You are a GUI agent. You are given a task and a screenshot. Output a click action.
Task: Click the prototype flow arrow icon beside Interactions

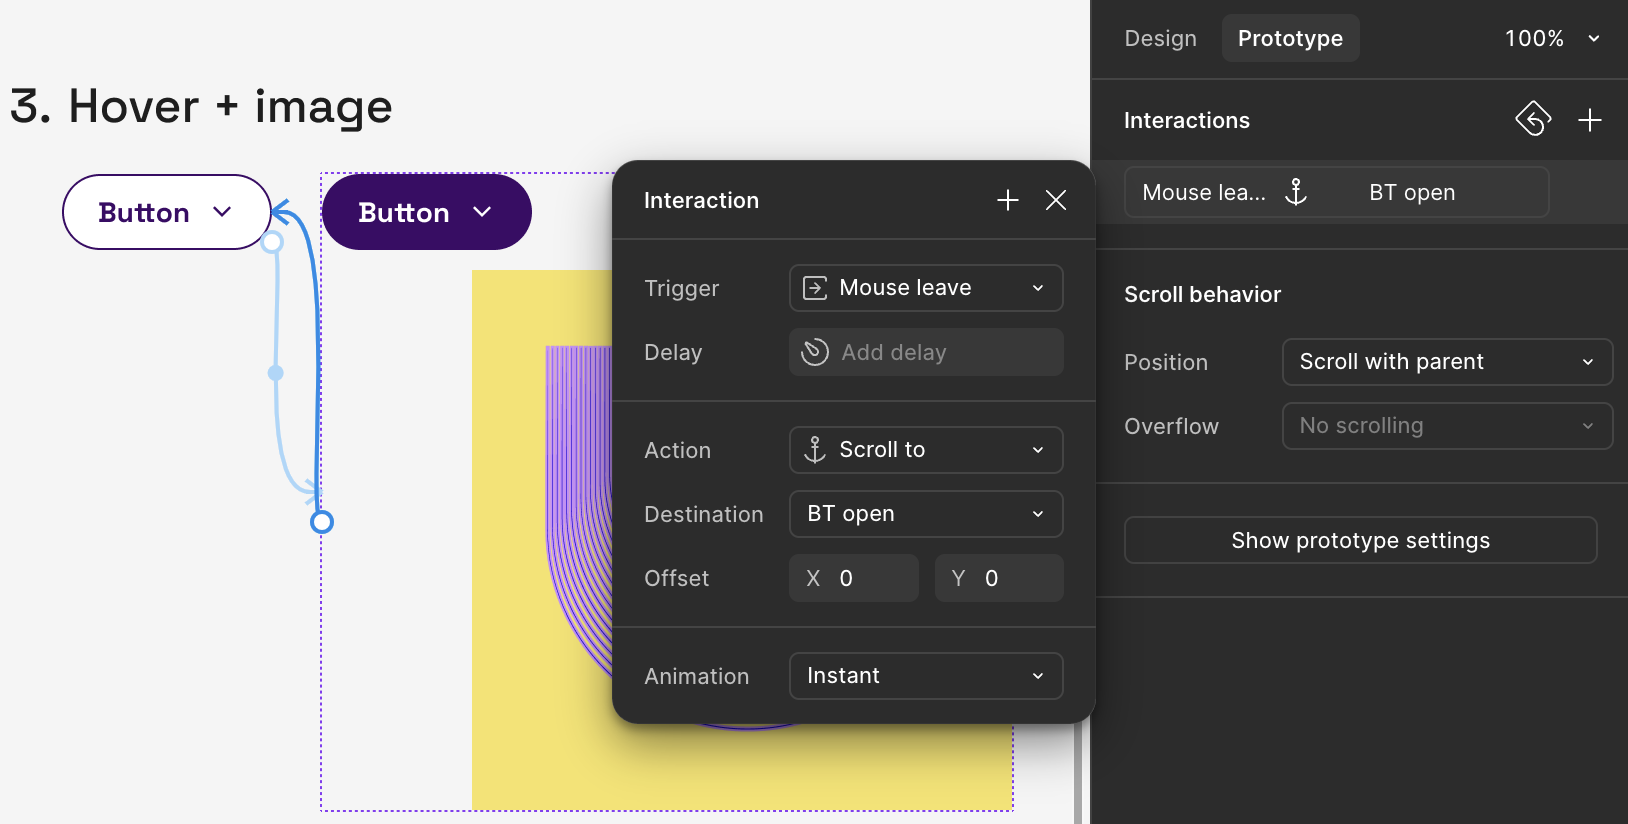tap(1532, 119)
